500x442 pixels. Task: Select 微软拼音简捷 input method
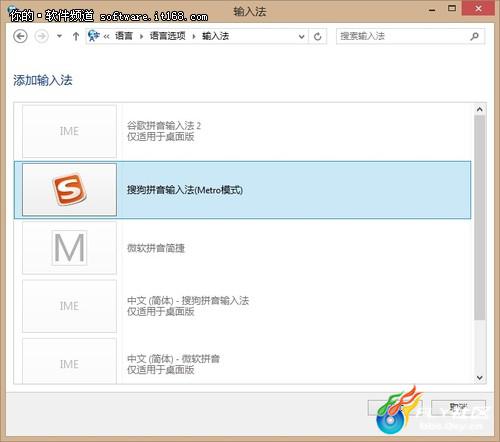[243, 248]
